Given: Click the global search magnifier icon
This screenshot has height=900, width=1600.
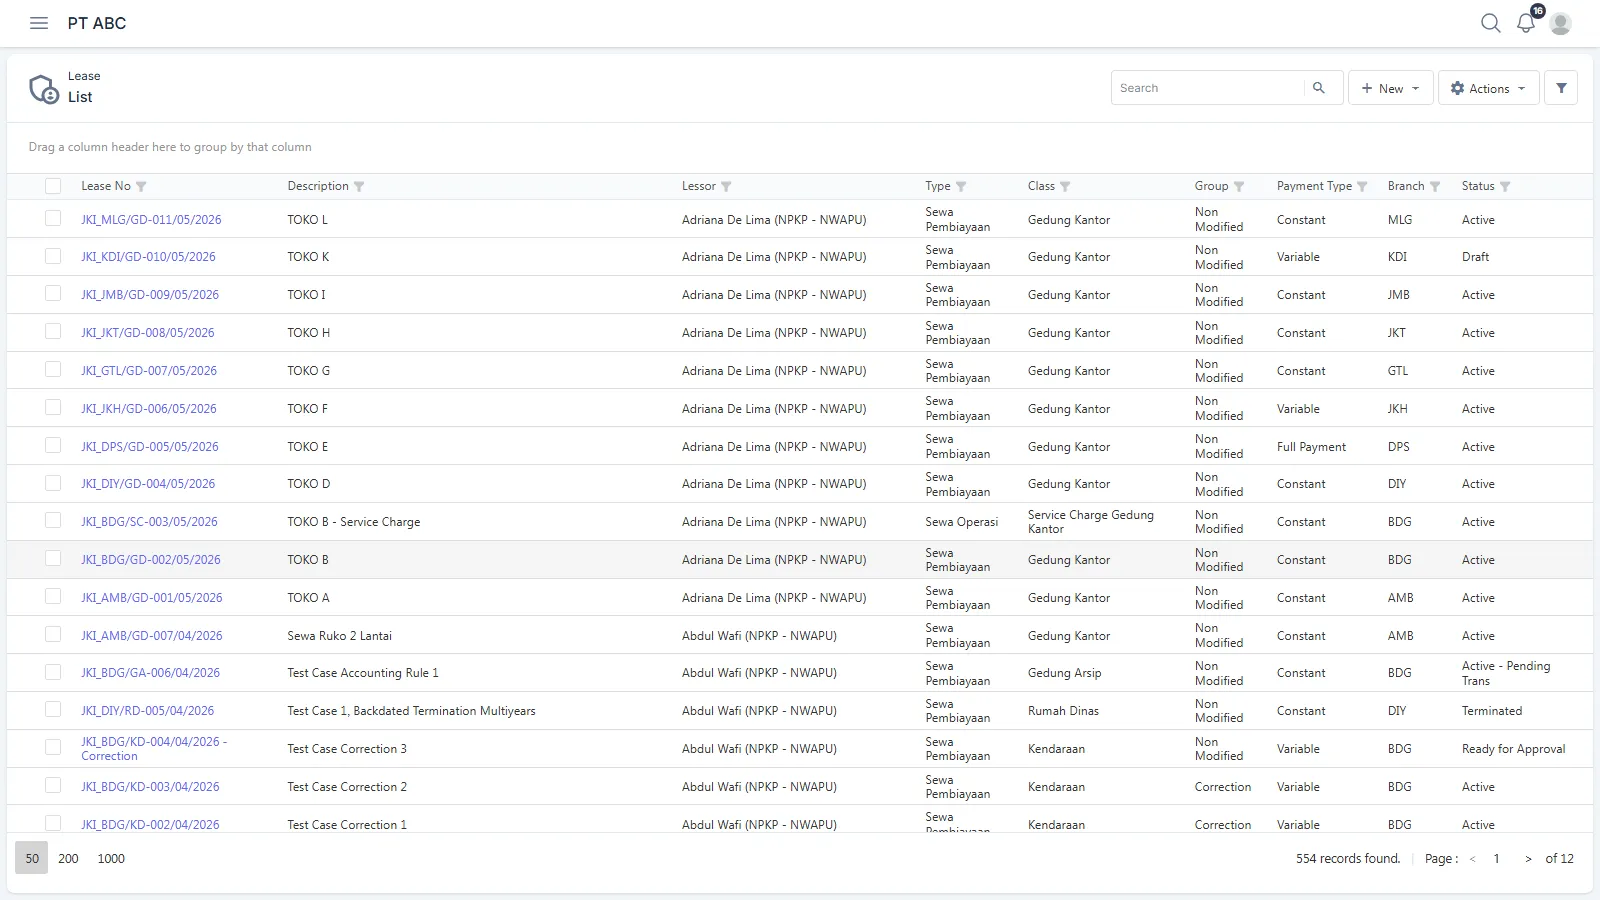Looking at the screenshot, I should coord(1490,23).
